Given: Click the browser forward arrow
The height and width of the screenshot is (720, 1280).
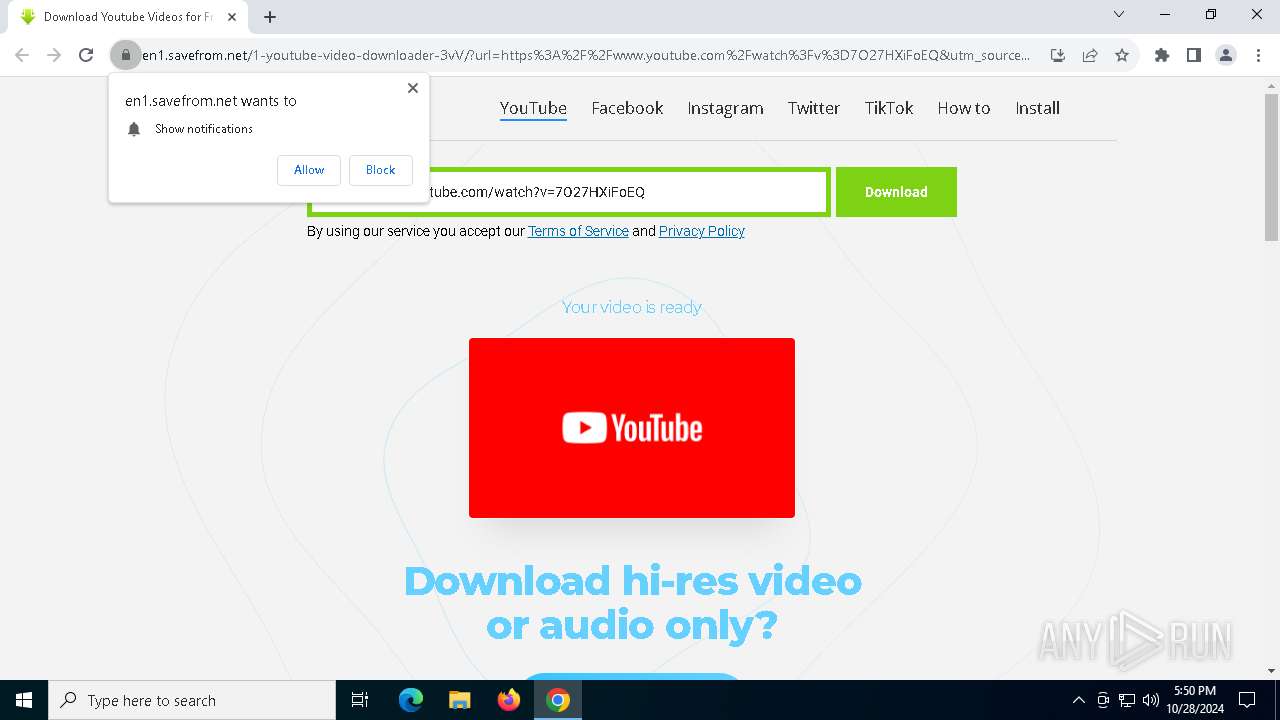Looking at the screenshot, I should [x=54, y=55].
